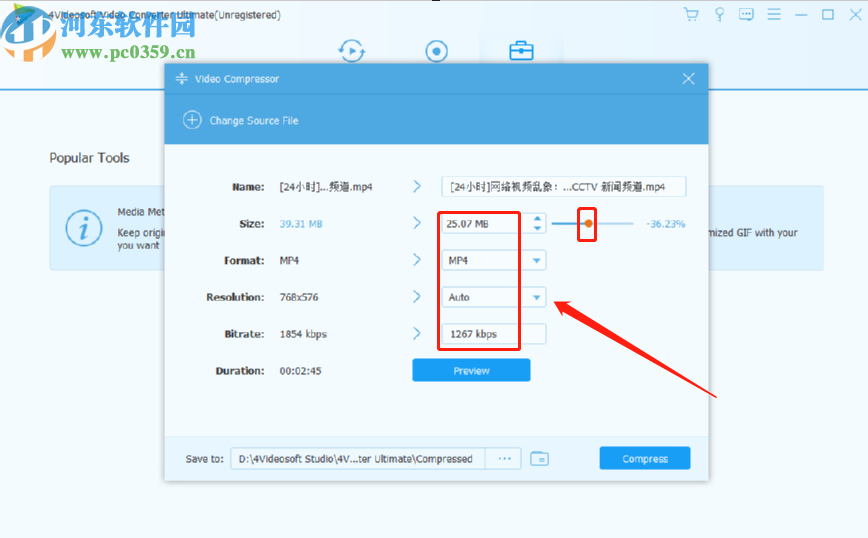Screen dimensions: 868x538
Task: Increase the size with up stepper arrow
Action: pos(537,219)
